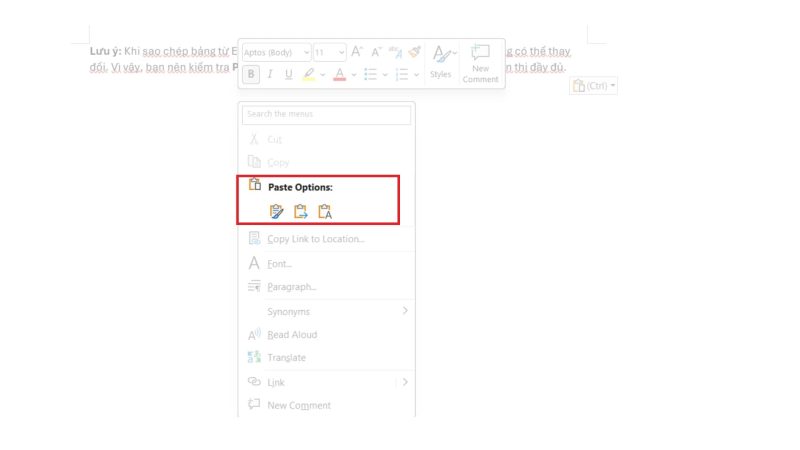Open the numbering style dropdown
The height and width of the screenshot is (450, 800).
[x=416, y=75]
